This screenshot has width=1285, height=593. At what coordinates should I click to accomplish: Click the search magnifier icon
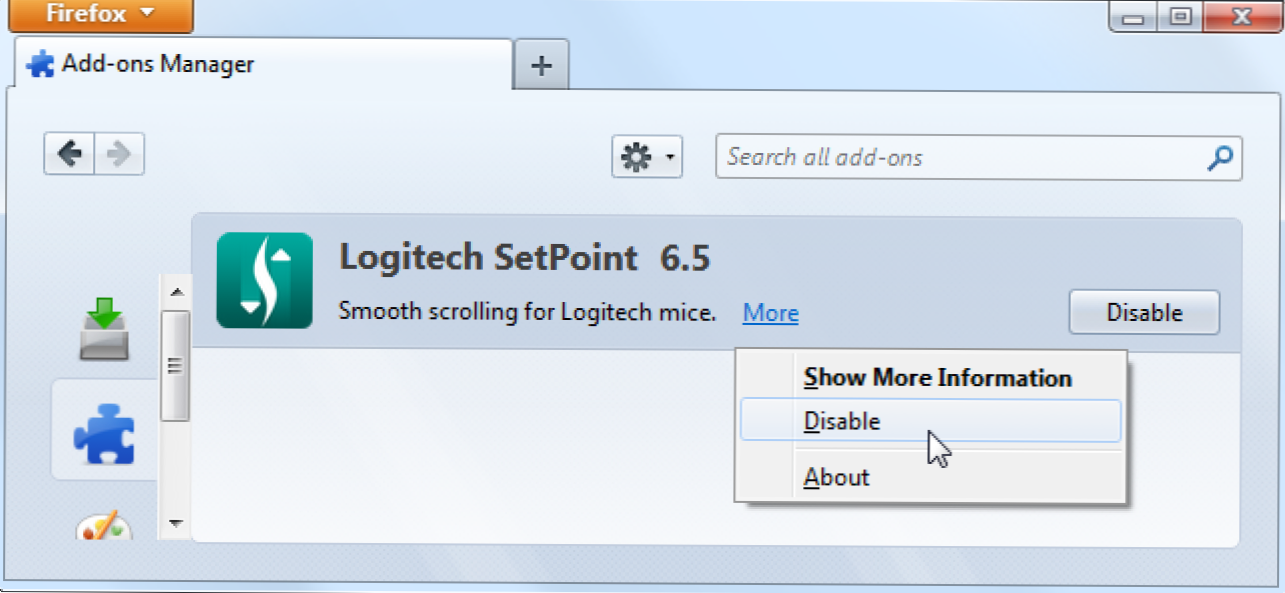click(1220, 157)
